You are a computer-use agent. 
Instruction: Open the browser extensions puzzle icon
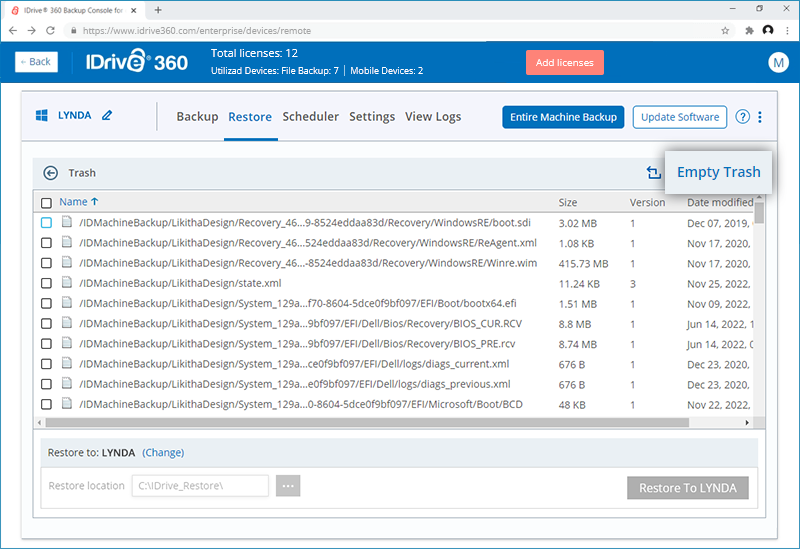click(749, 31)
